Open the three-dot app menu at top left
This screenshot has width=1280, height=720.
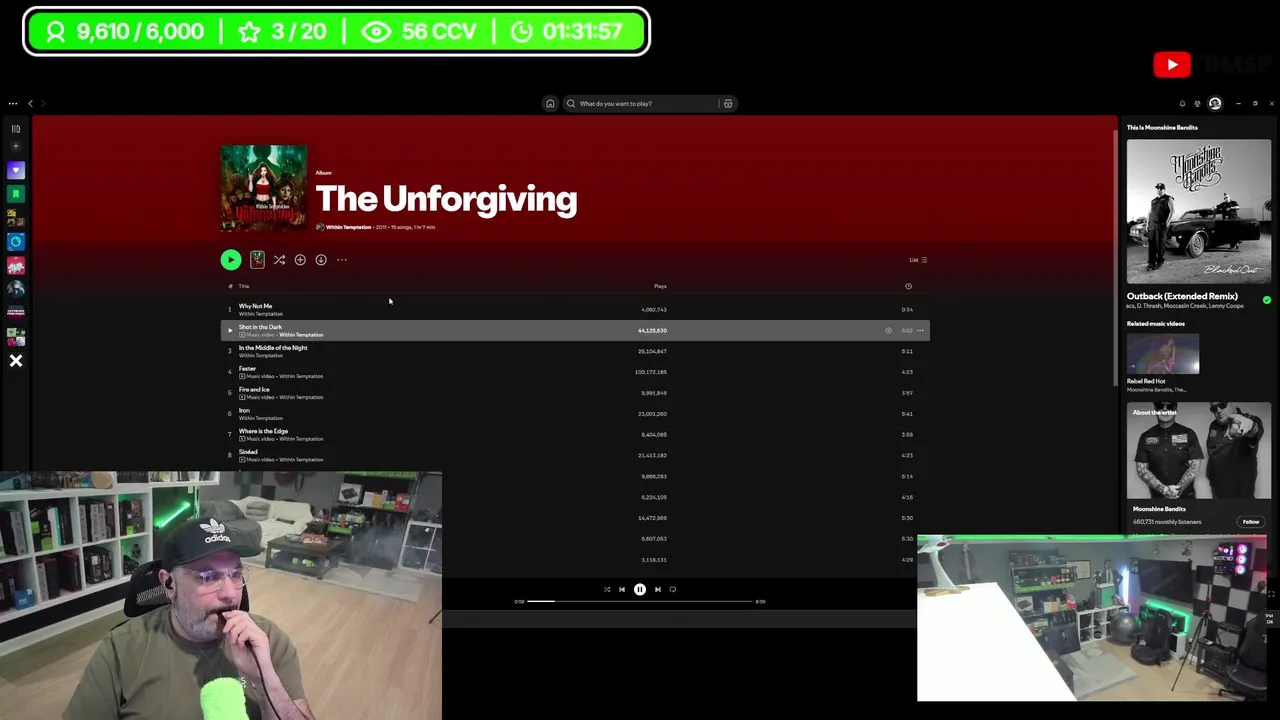13,104
